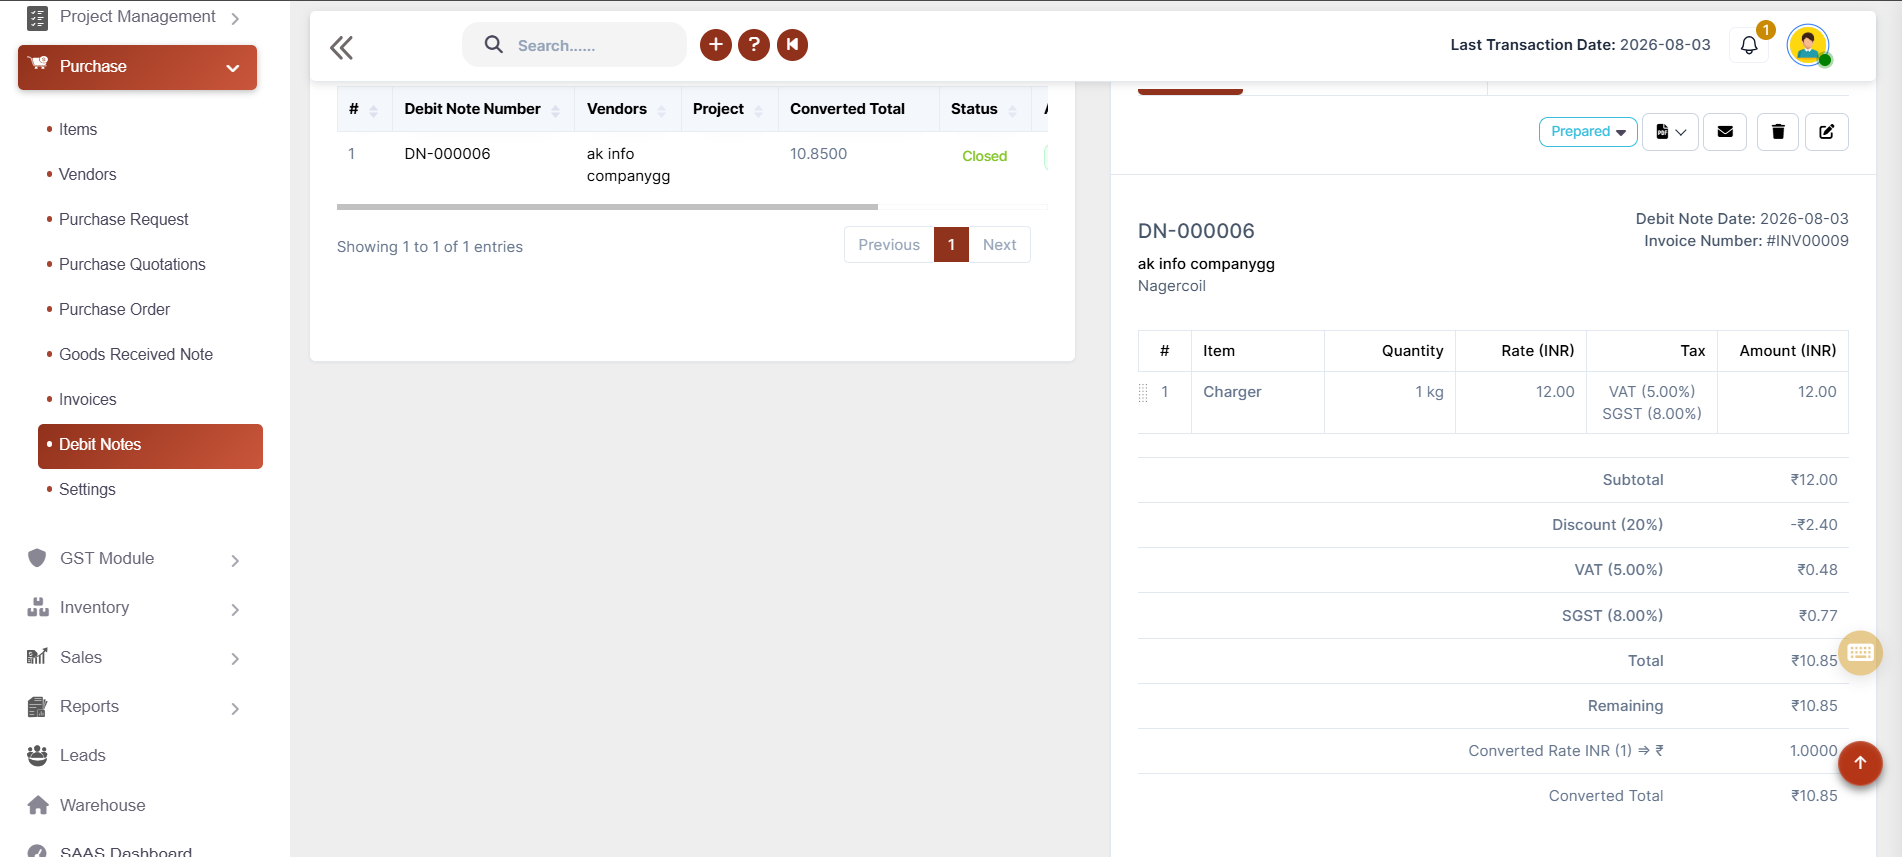Image resolution: width=1902 pixels, height=857 pixels.
Task: Open PDF export dropdown icon
Action: coord(1671,132)
